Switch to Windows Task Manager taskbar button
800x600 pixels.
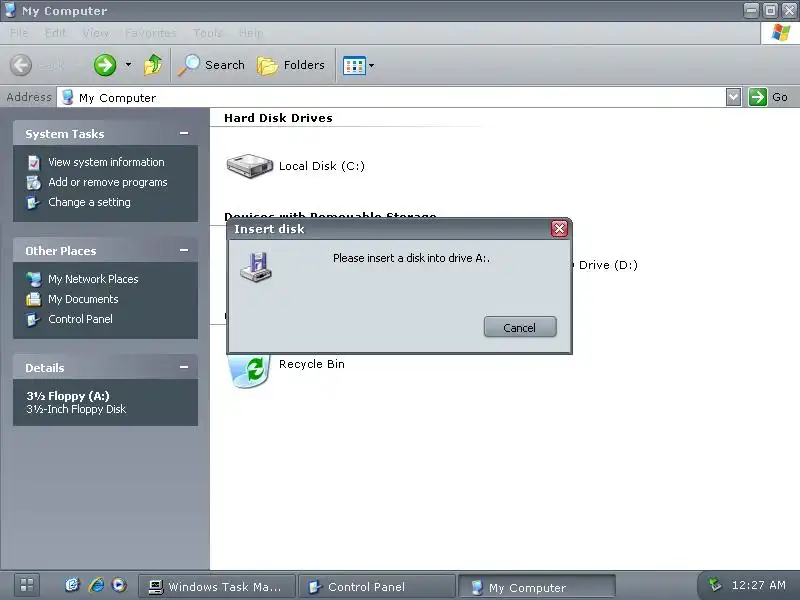click(217, 587)
